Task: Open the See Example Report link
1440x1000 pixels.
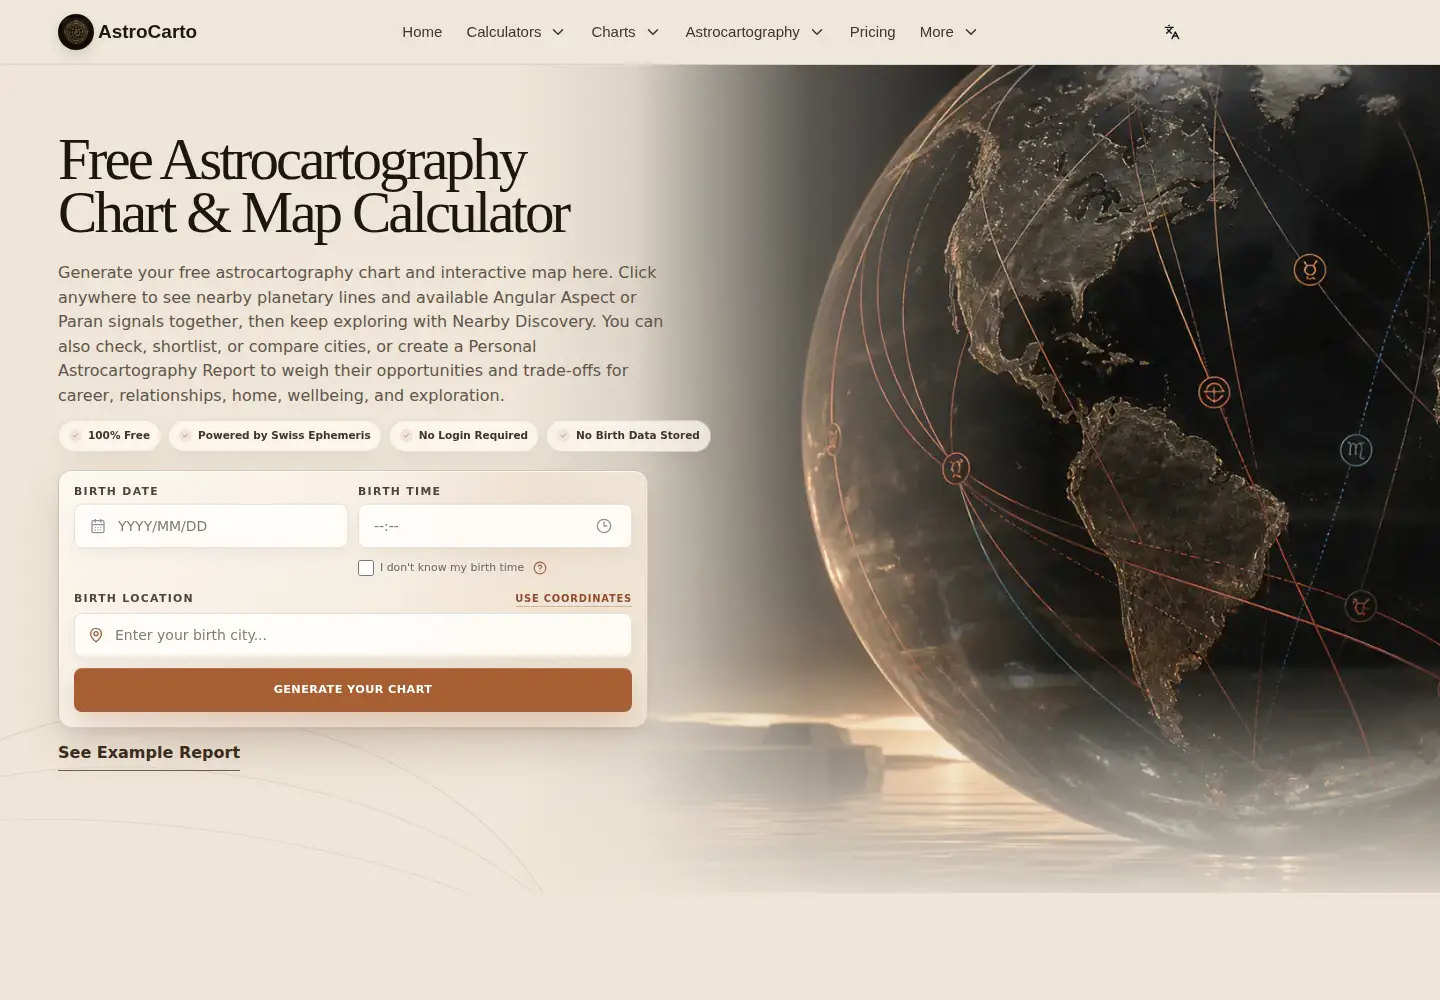Action: 149,753
